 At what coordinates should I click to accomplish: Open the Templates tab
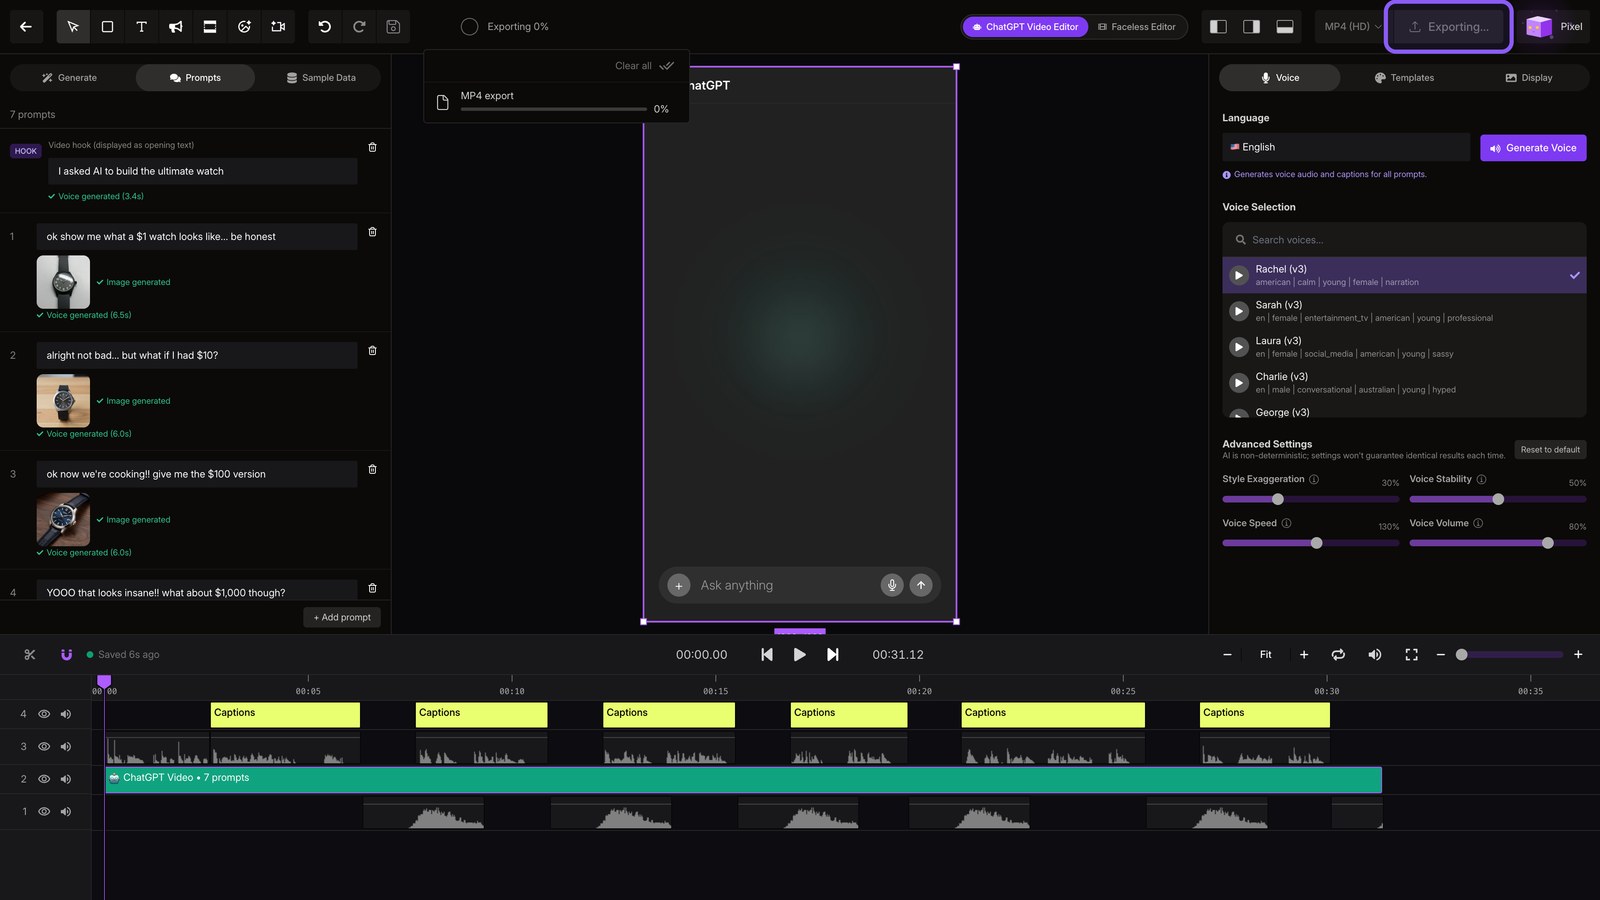click(x=1404, y=78)
